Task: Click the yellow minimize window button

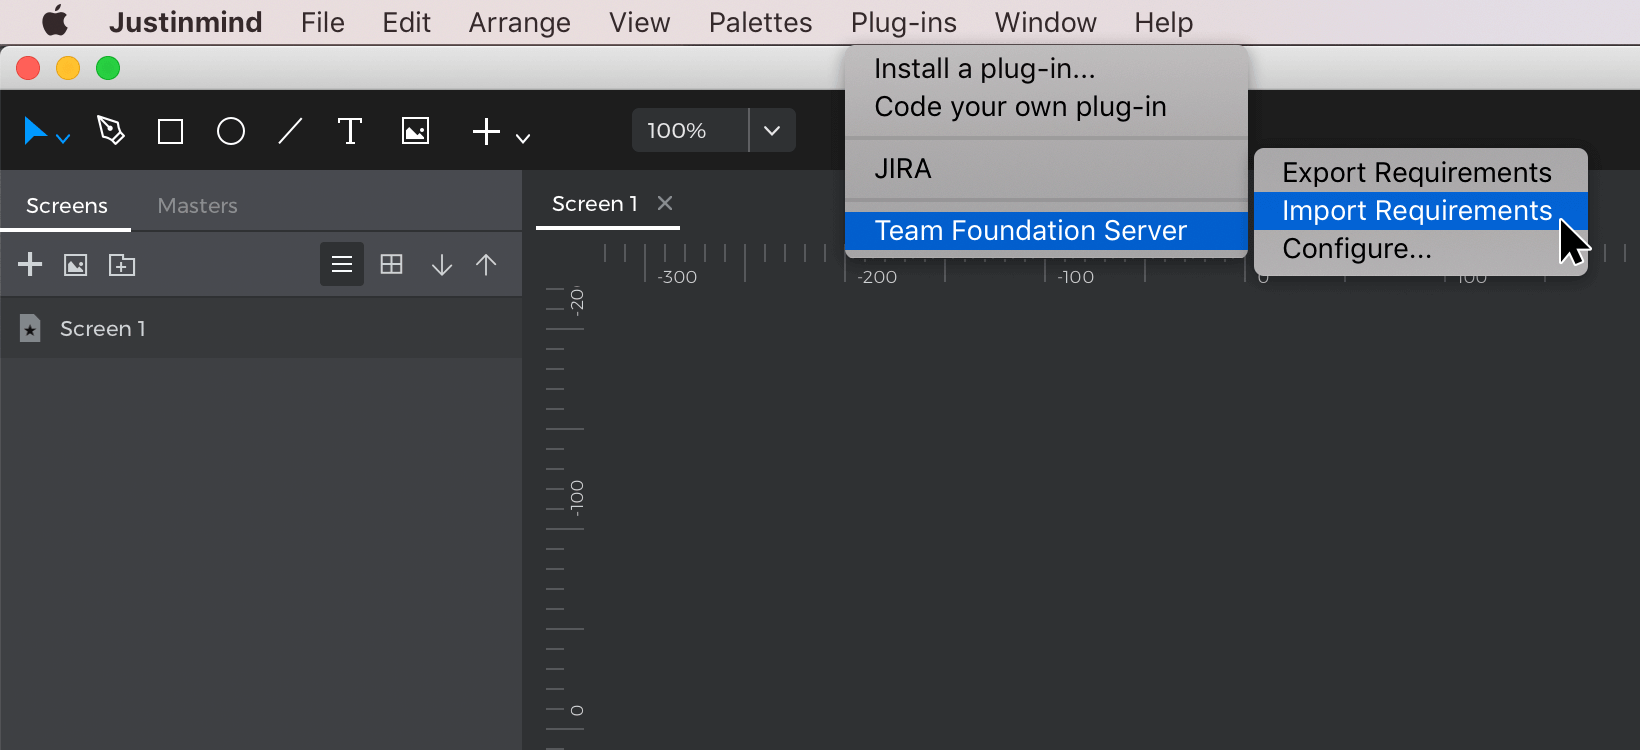Action: click(x=68, y=68)
